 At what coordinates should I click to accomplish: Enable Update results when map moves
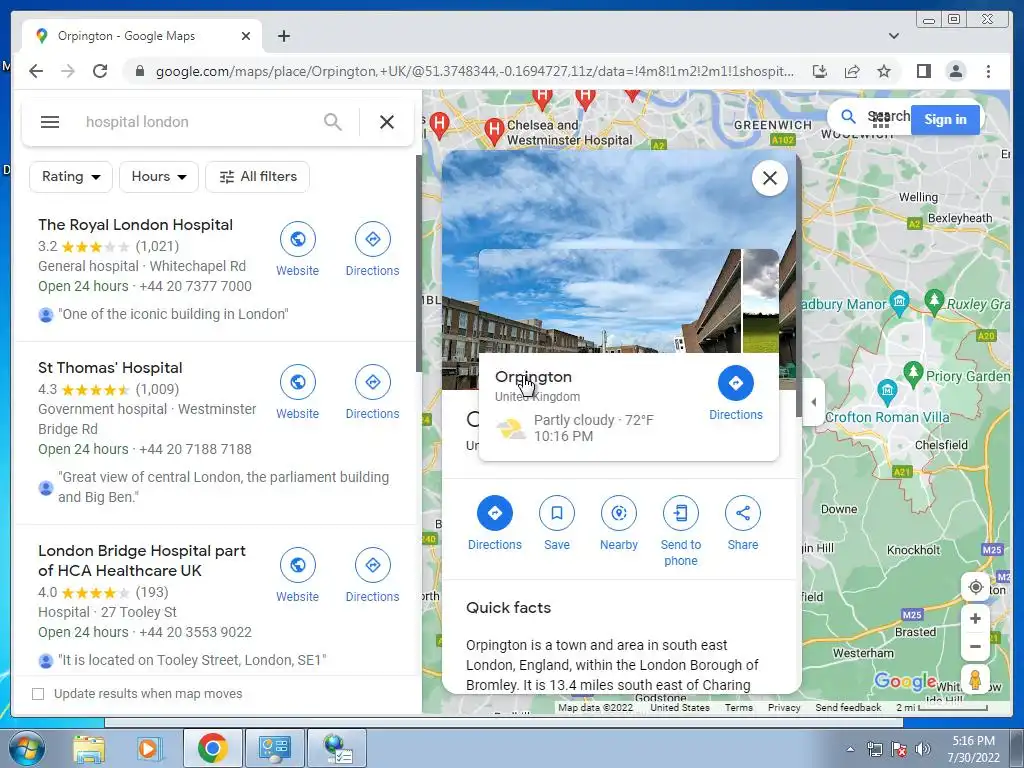click(x=38, y=694)
